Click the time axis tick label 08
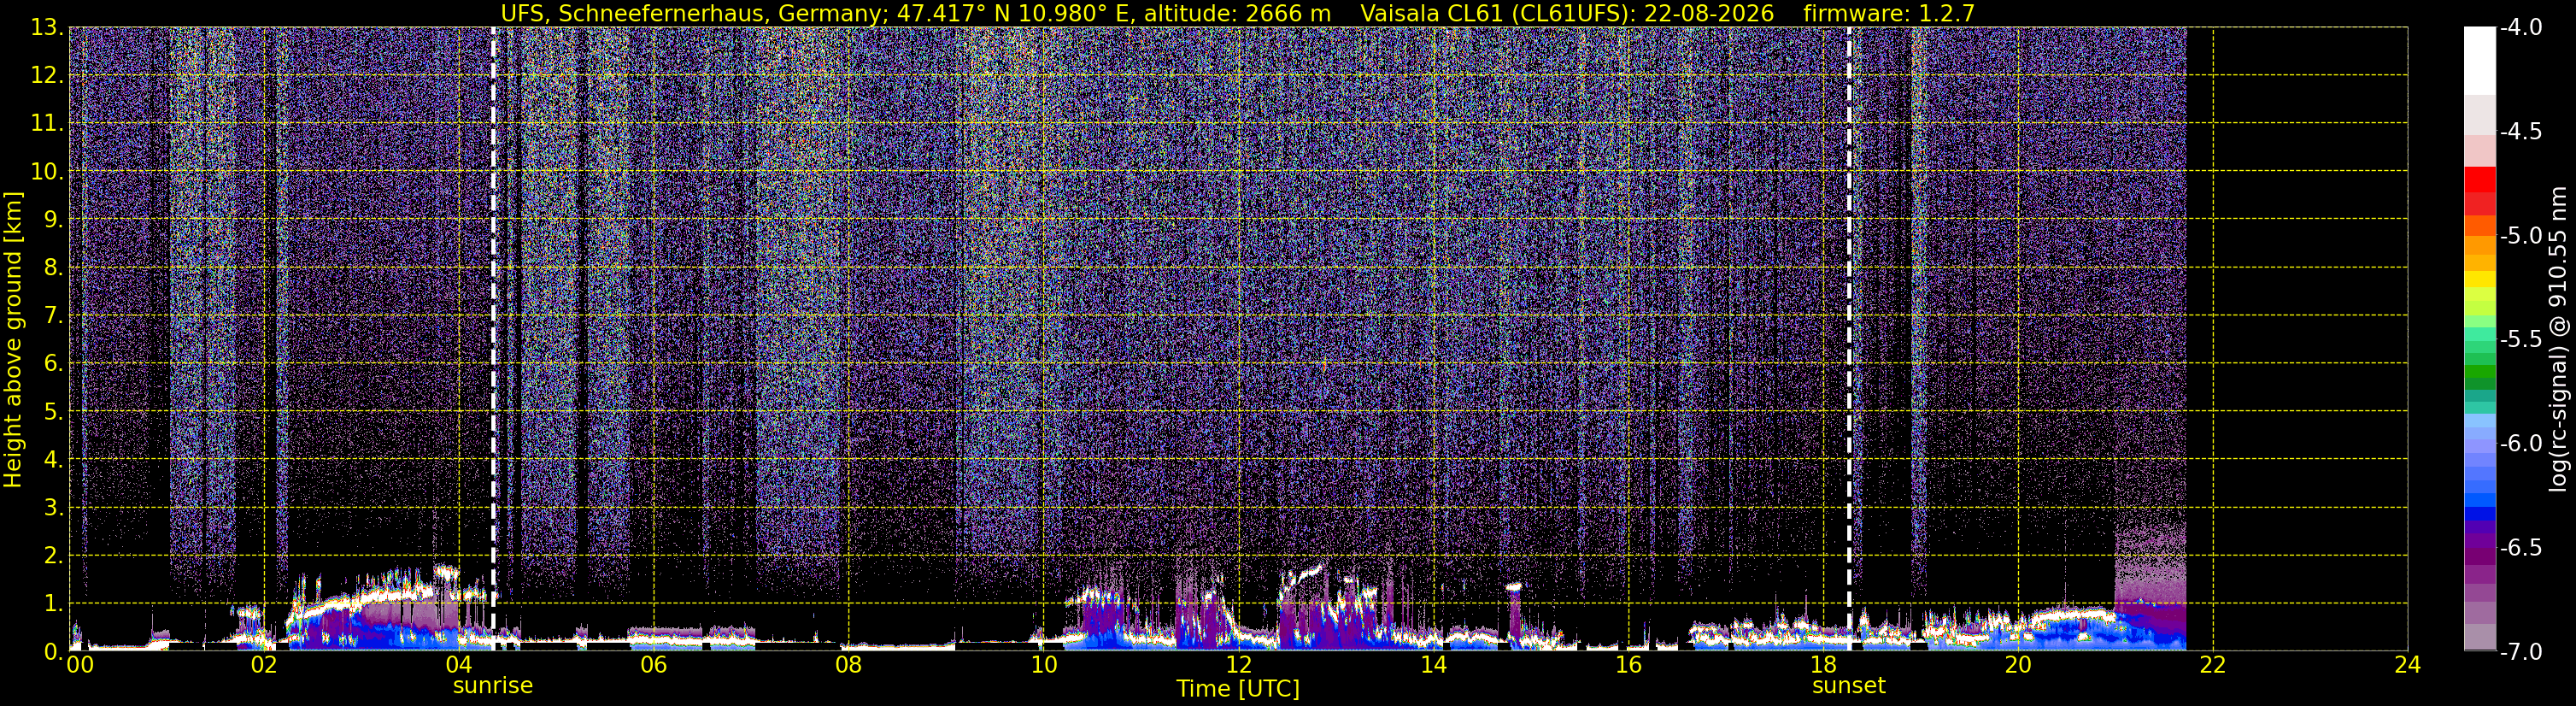The image size is (2576, 706). point(849,666)
